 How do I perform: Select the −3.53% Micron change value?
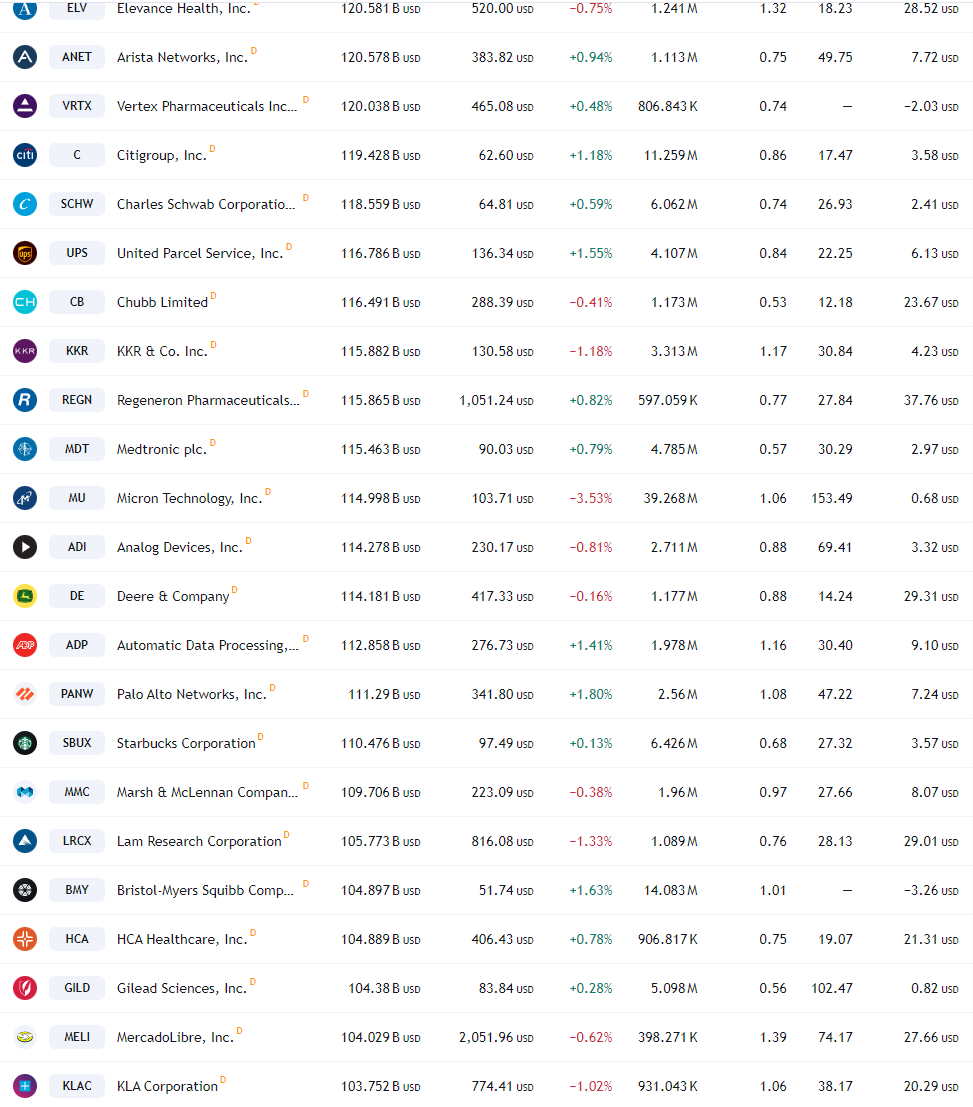pyautogui.click(x=591, y=498)
